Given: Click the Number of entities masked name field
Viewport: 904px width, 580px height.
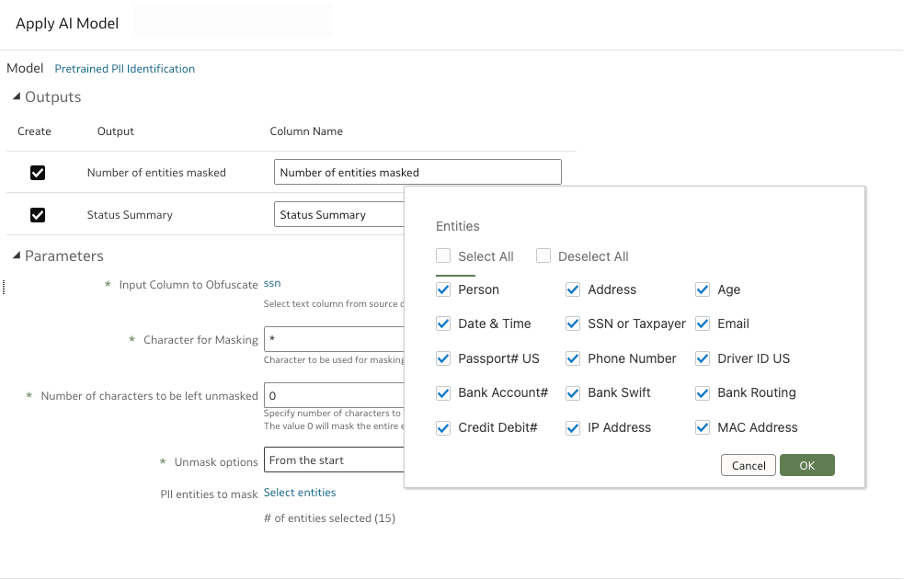Looking at the screenshot, I should tap(417, 172).
